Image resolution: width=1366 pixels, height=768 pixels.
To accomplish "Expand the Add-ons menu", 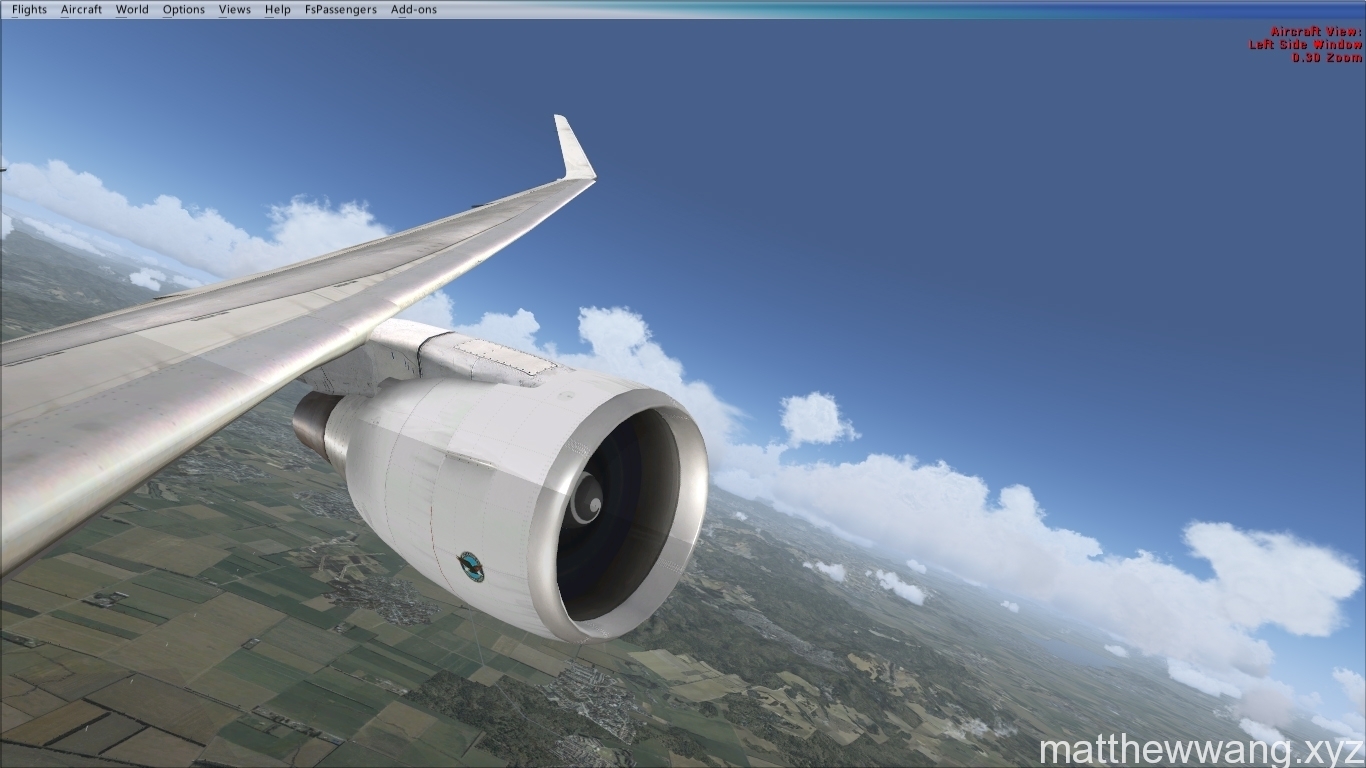I will (414, 9).
